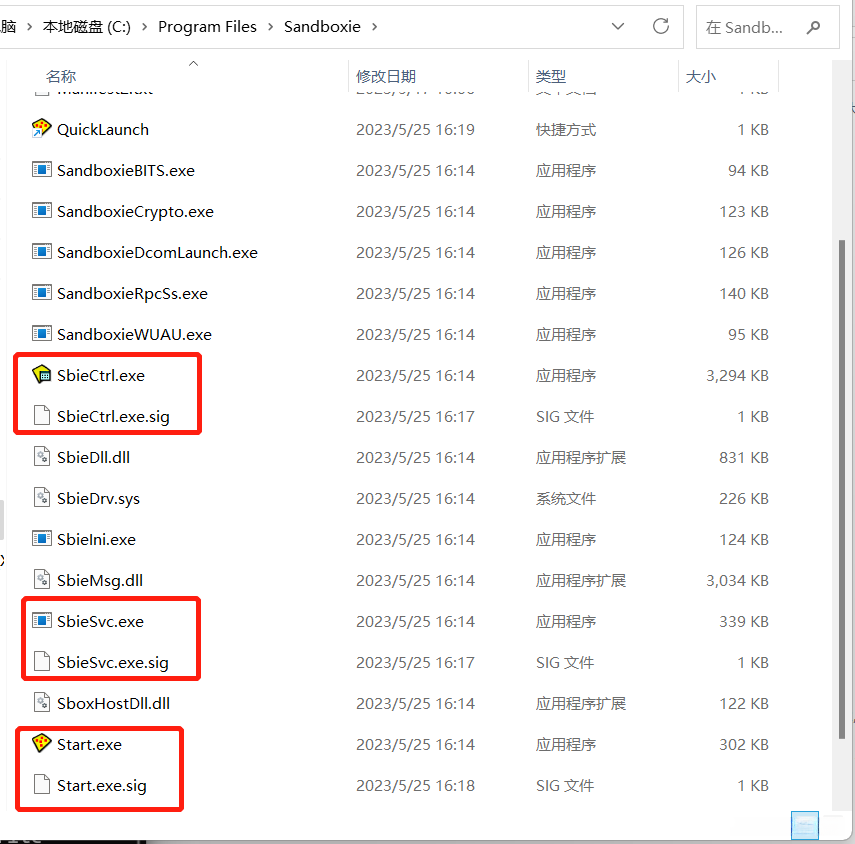The image size is (855, 844).
Task: Click the SbieCtrl.exe.sig file icon
Action: (x=41, y=416)
